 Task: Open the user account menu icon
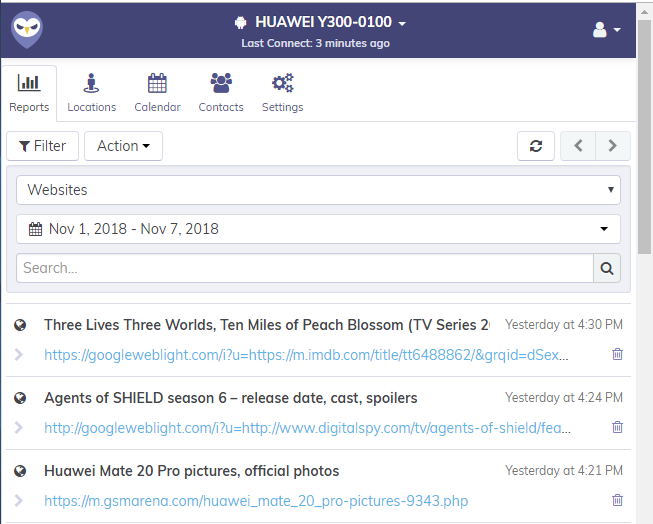tap(606, 30)
